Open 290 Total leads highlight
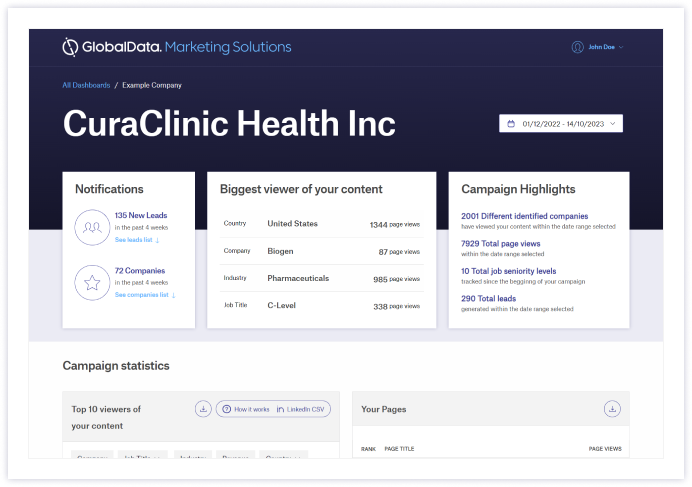This screenshot has width=692, height=487. tap(489, 298)
